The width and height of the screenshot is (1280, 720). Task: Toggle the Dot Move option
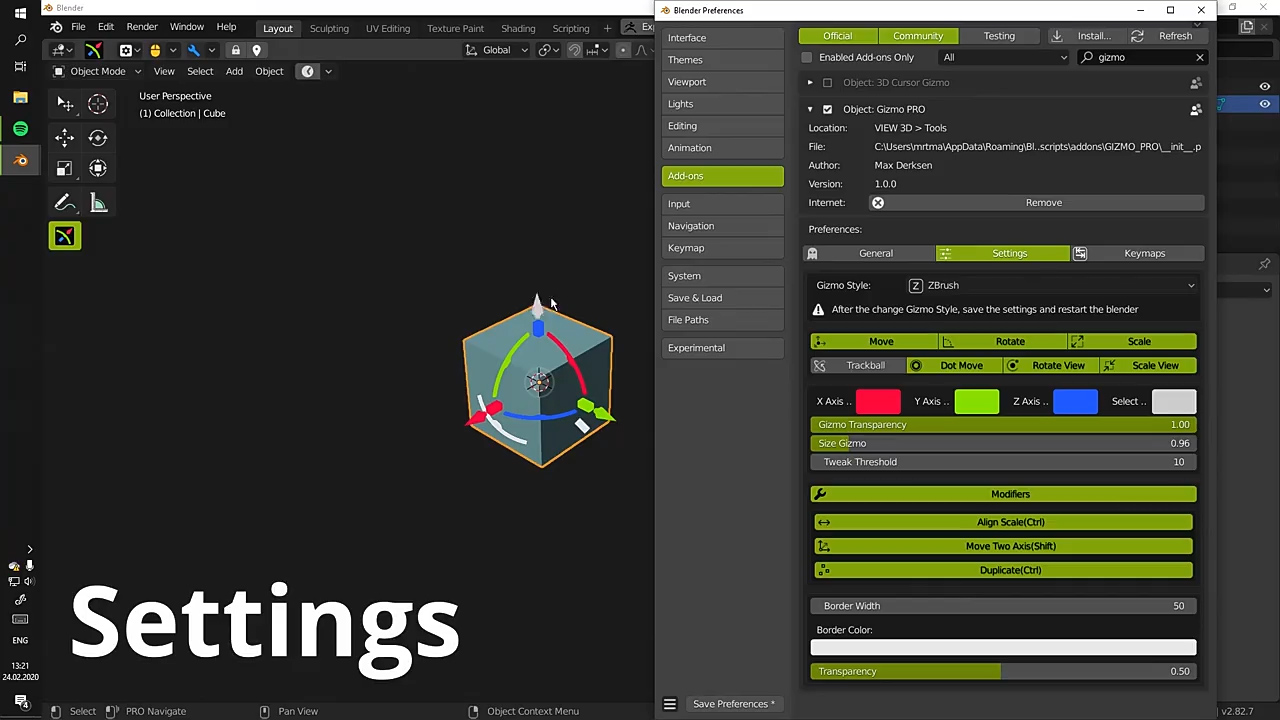tap(955, 366)
